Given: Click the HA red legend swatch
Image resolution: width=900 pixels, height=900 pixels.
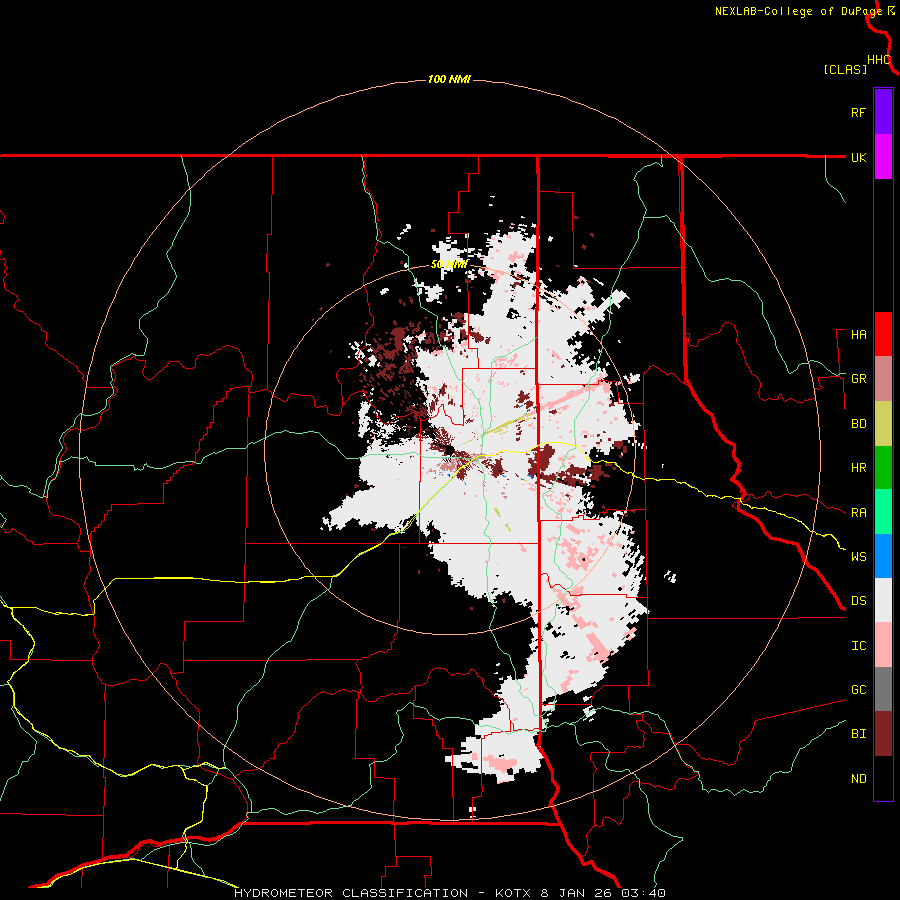Looking at the screenshot, I should point(883,334).
